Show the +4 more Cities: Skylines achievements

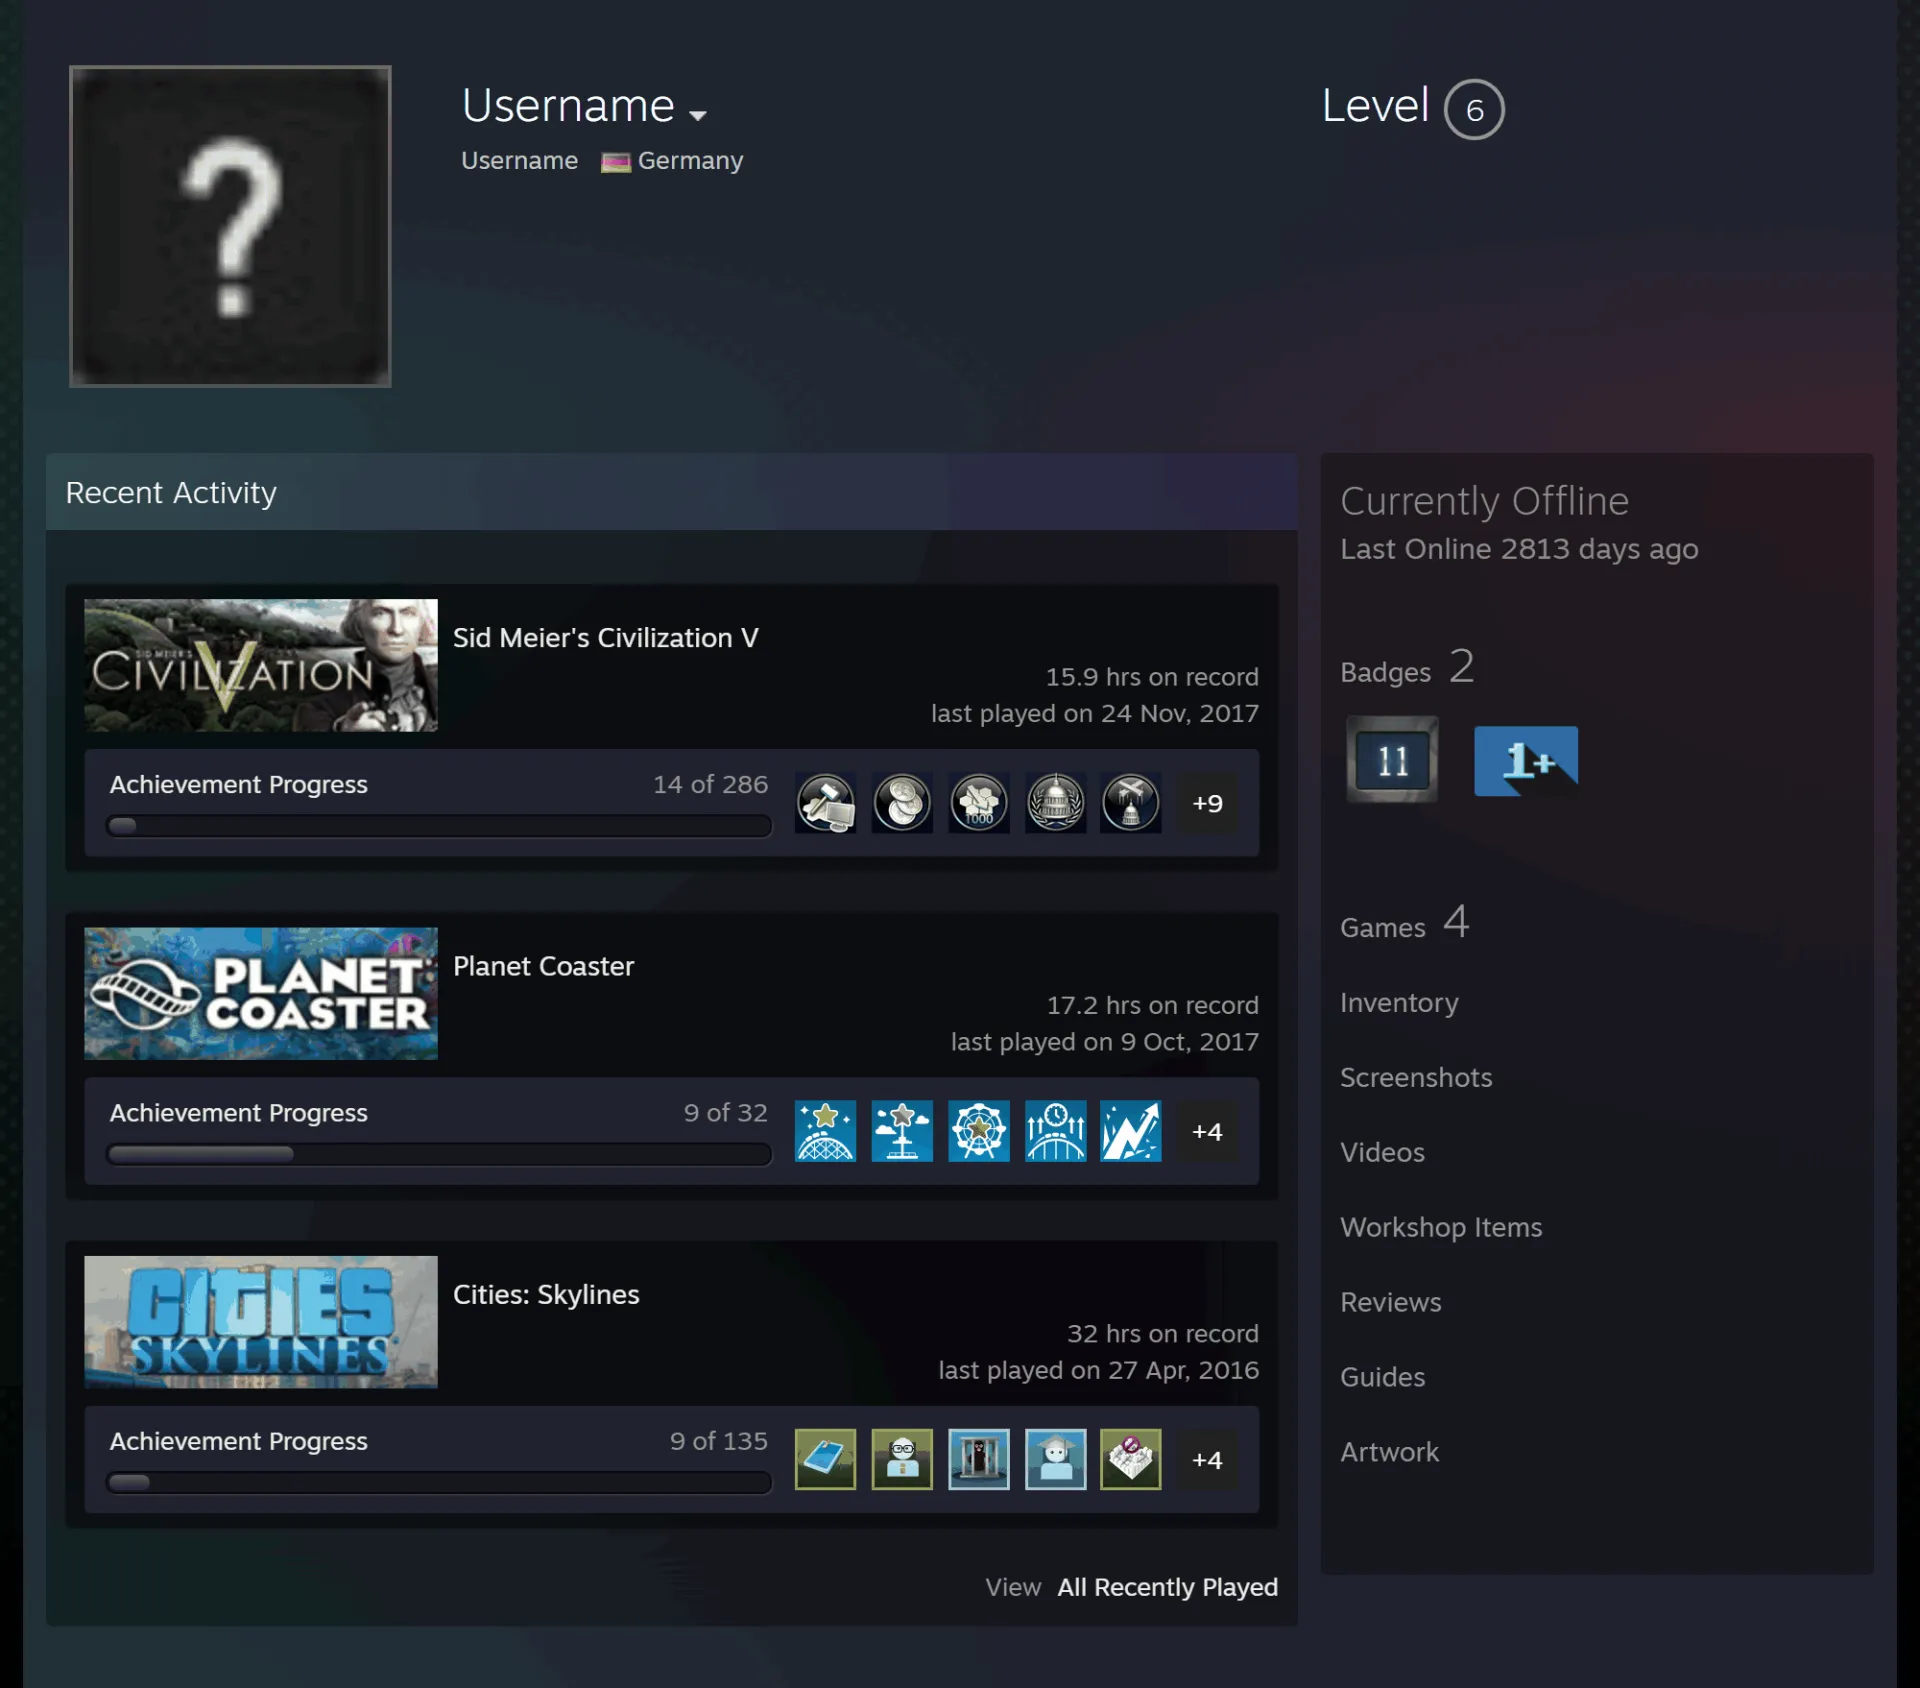[x=1207, y=1459]
